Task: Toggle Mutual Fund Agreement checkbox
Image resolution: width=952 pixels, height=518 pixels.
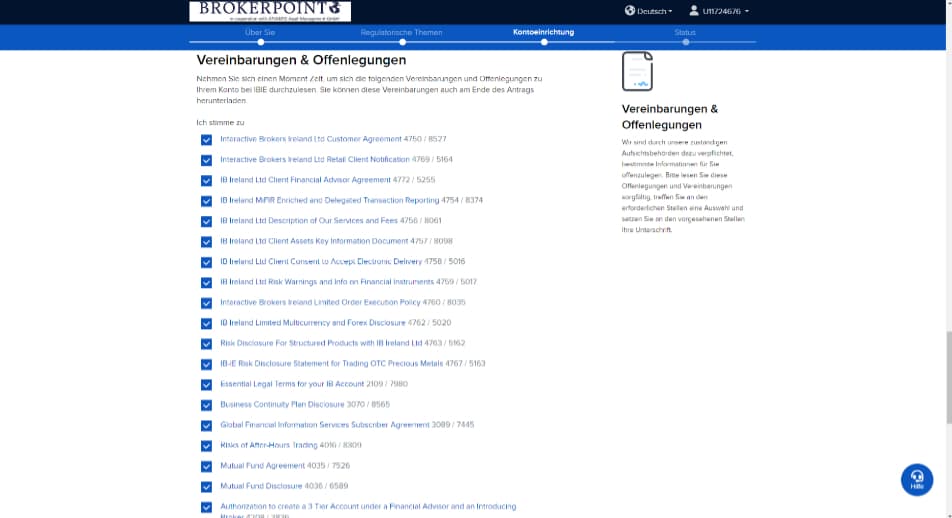Action: pos(206,466)
